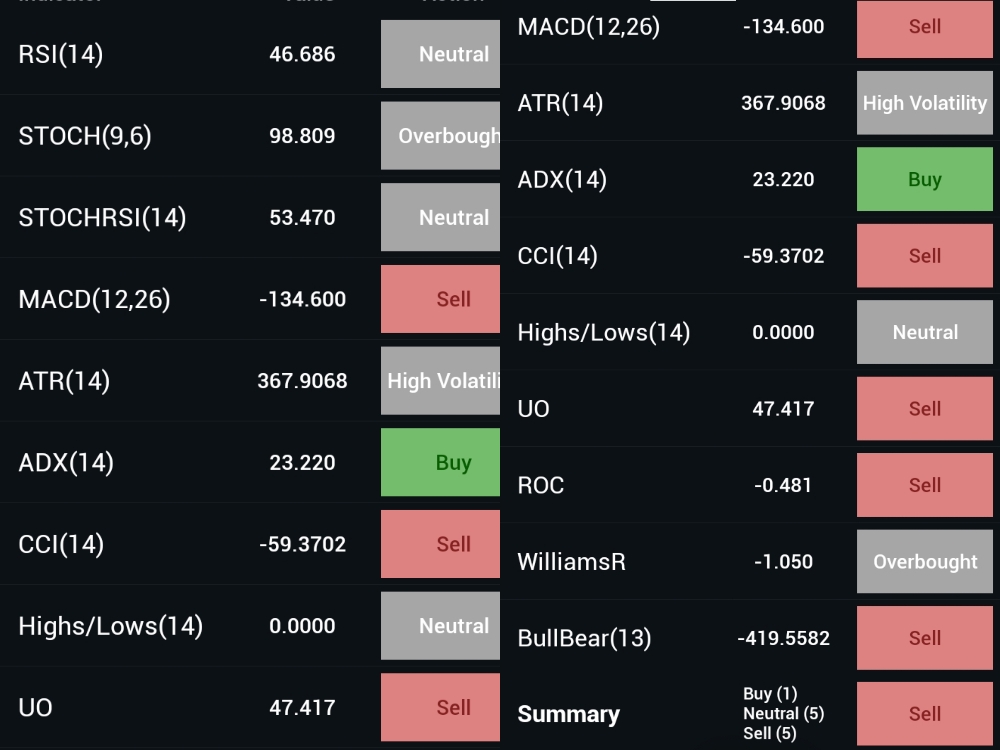The height and width of the screenshot is (750, 1000).
Task: Click the STOCH value 98.809
Action: coord(302,136)
